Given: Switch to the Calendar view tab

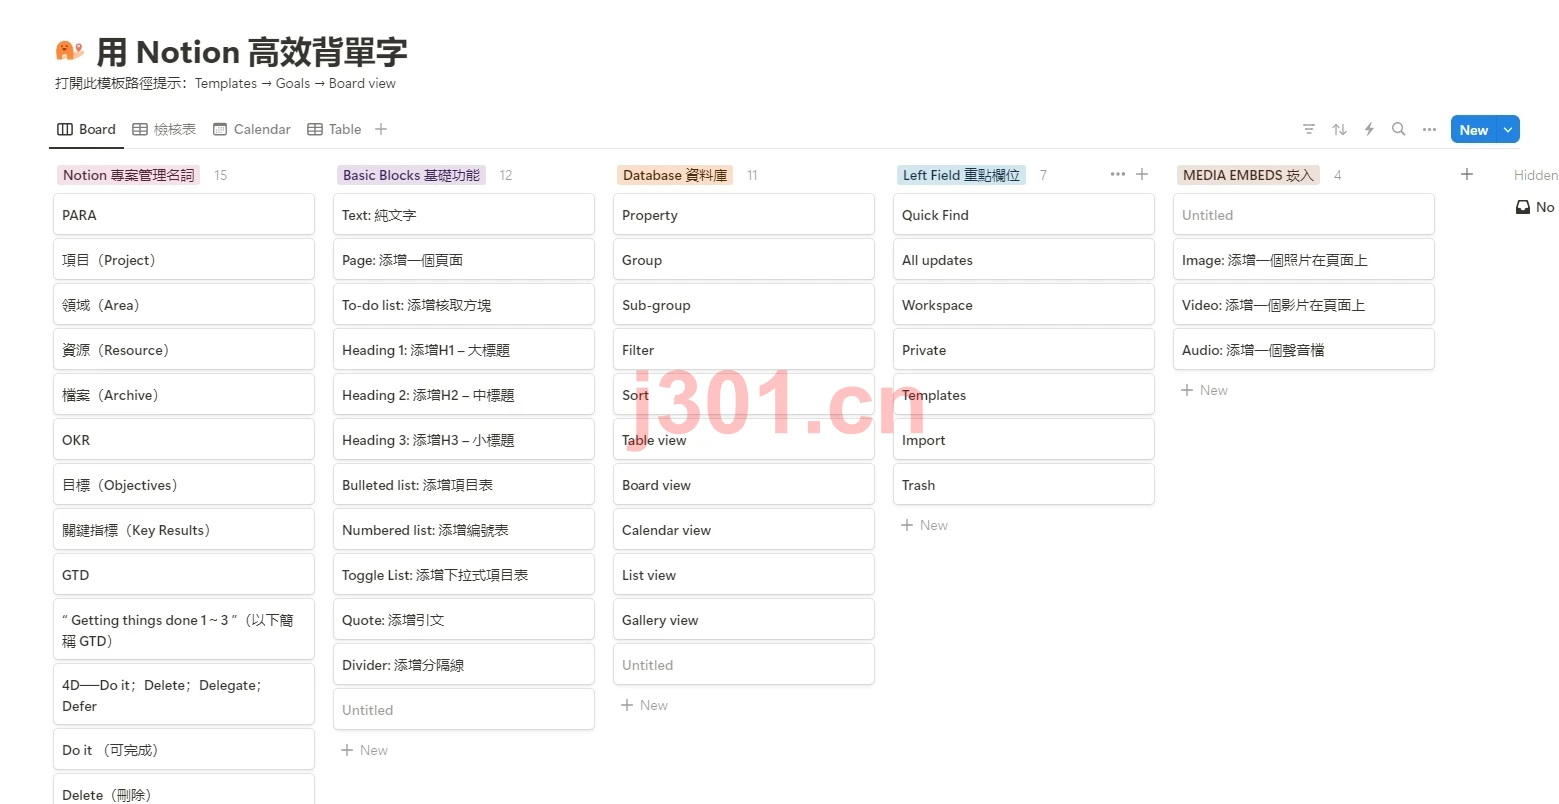Looking at the screenshot, I should tap(252, 129).
